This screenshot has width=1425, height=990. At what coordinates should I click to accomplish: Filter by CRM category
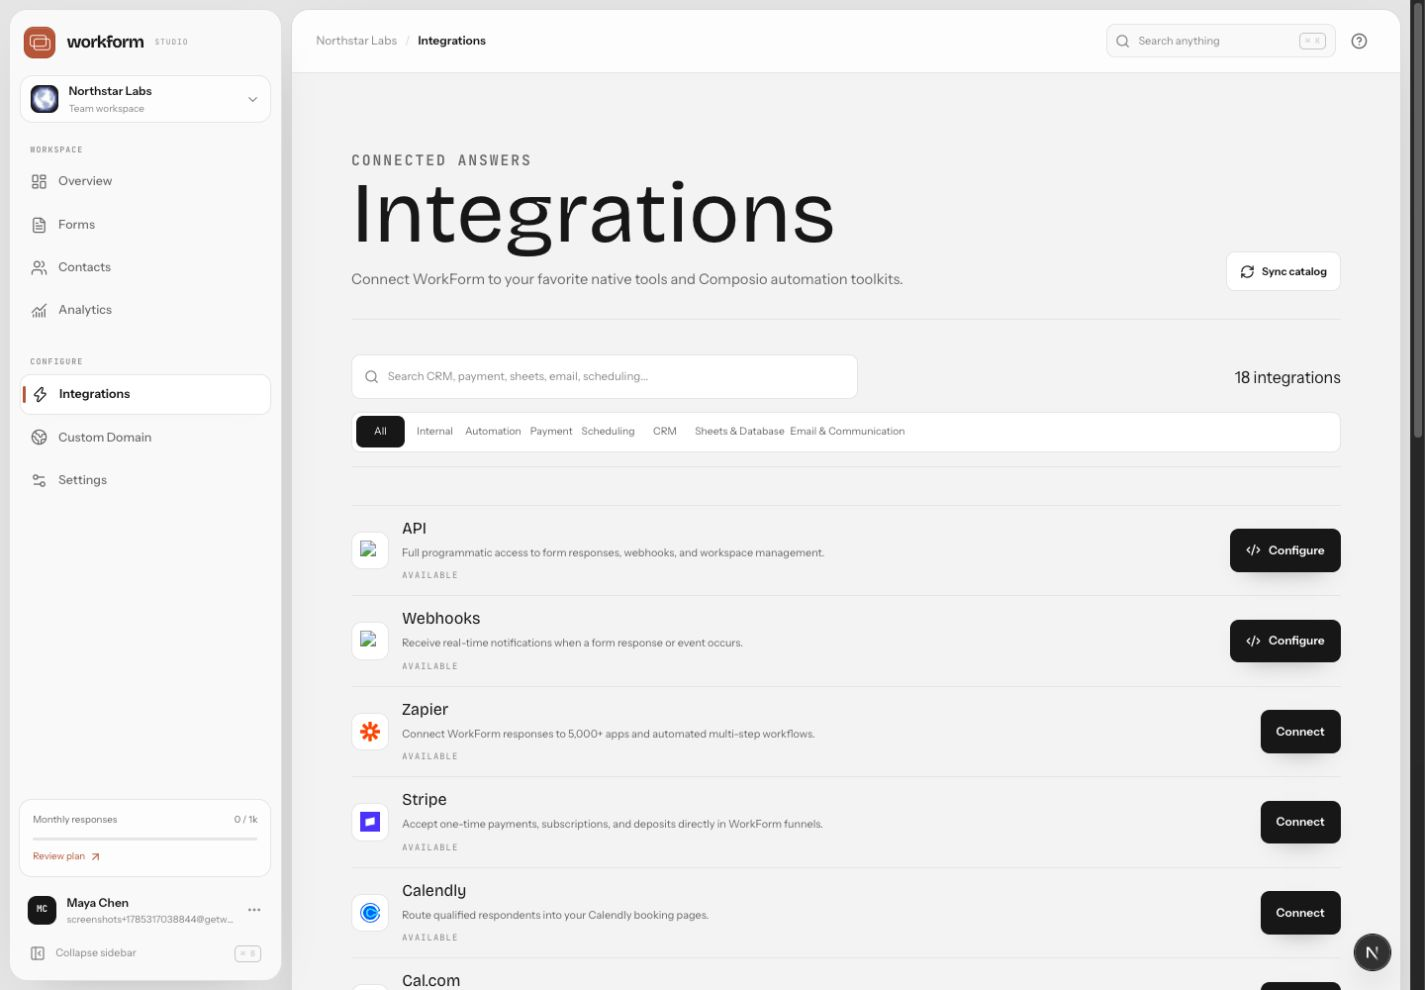665,431
